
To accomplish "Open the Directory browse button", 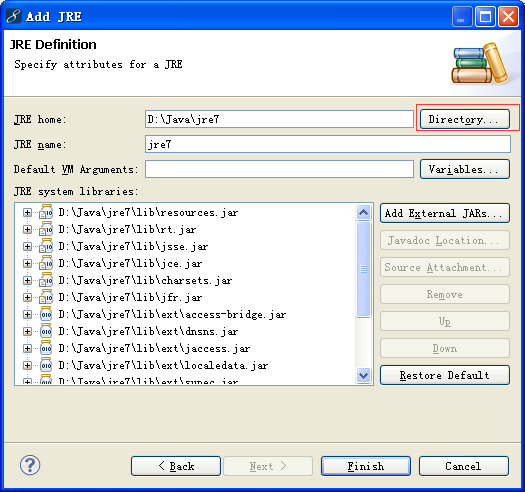I will [465, 119].
